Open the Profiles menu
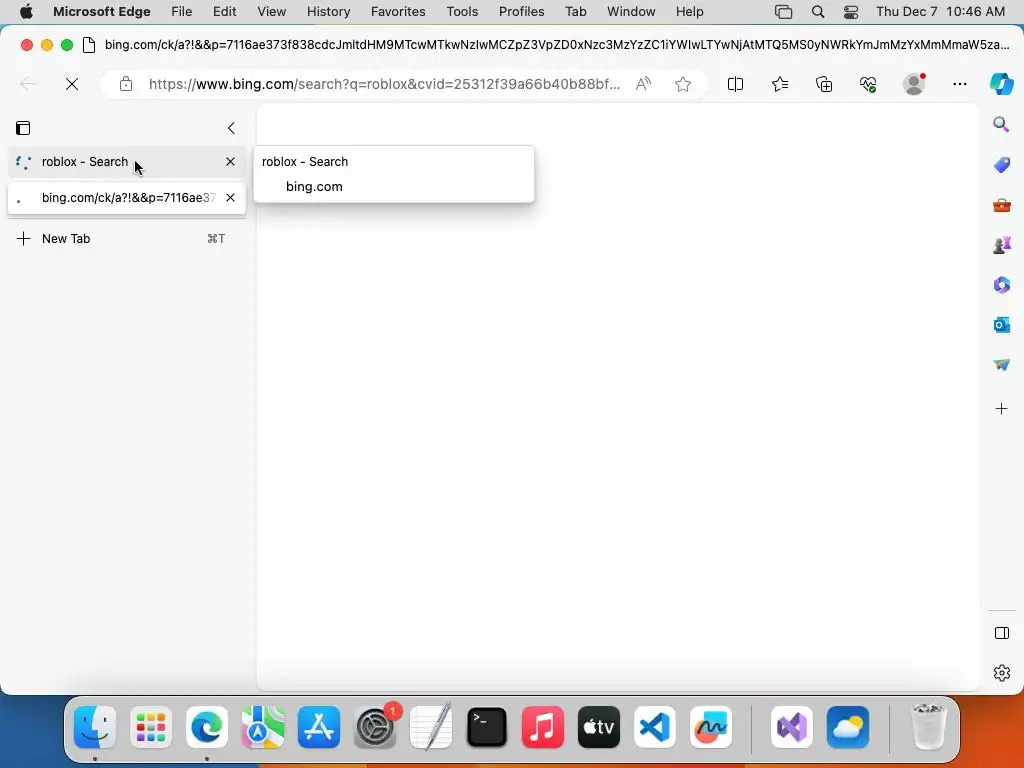Viewport: 1024px width, 768px height. 521,12
